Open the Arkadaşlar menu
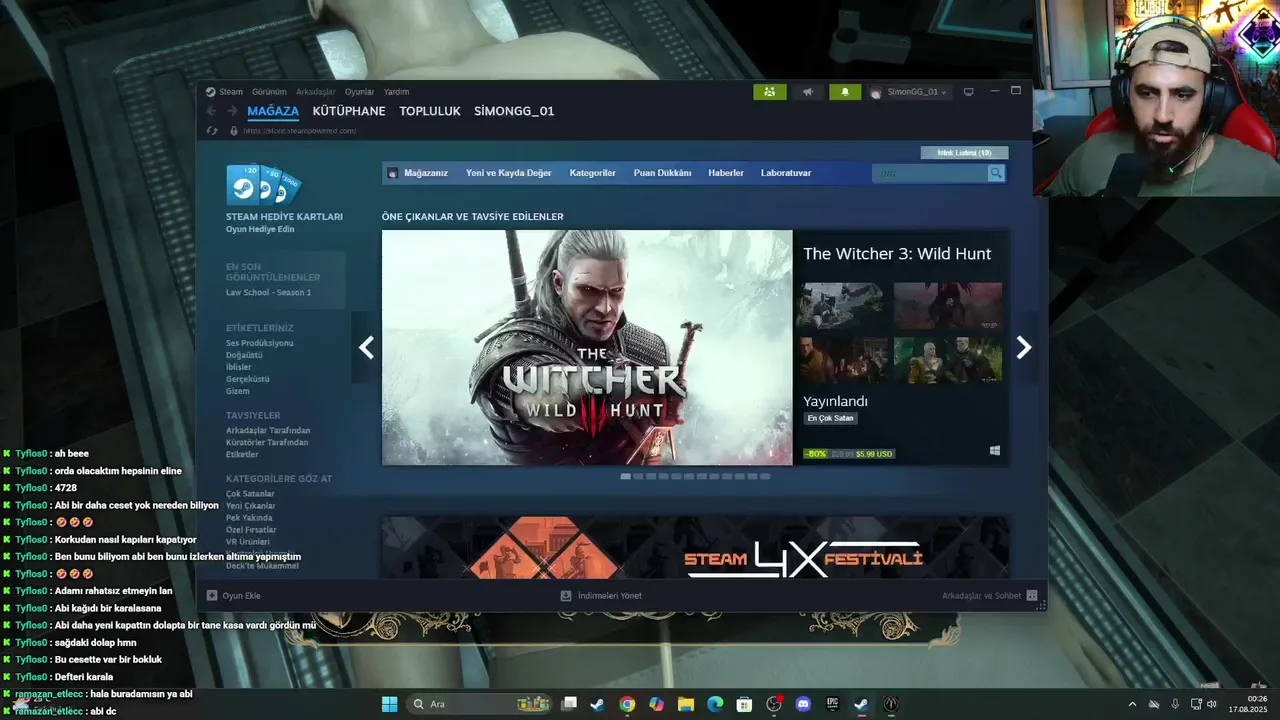This screenshot has width=1280, height=720. (x=316, y=92)
